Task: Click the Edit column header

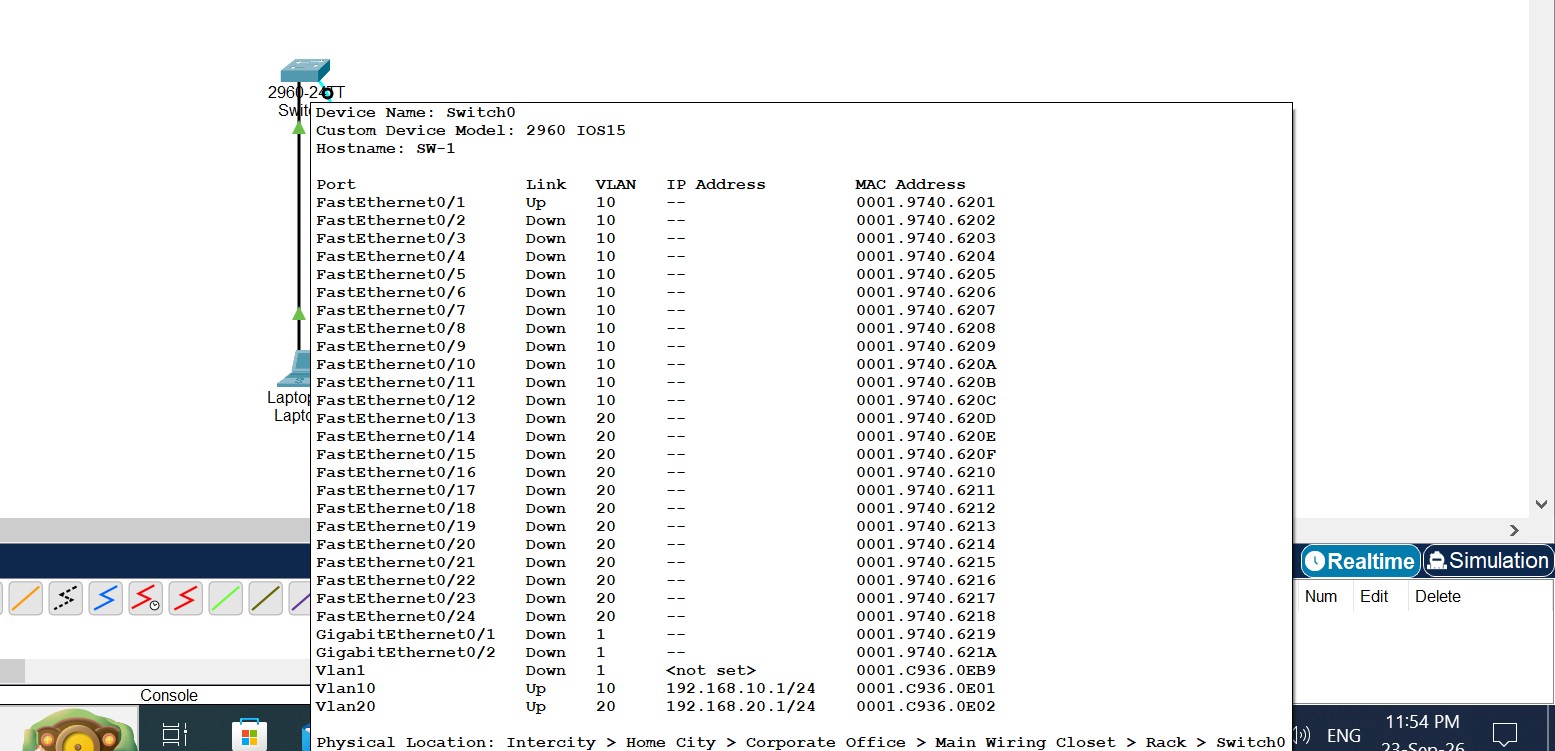Action: tap(1374, 596)
